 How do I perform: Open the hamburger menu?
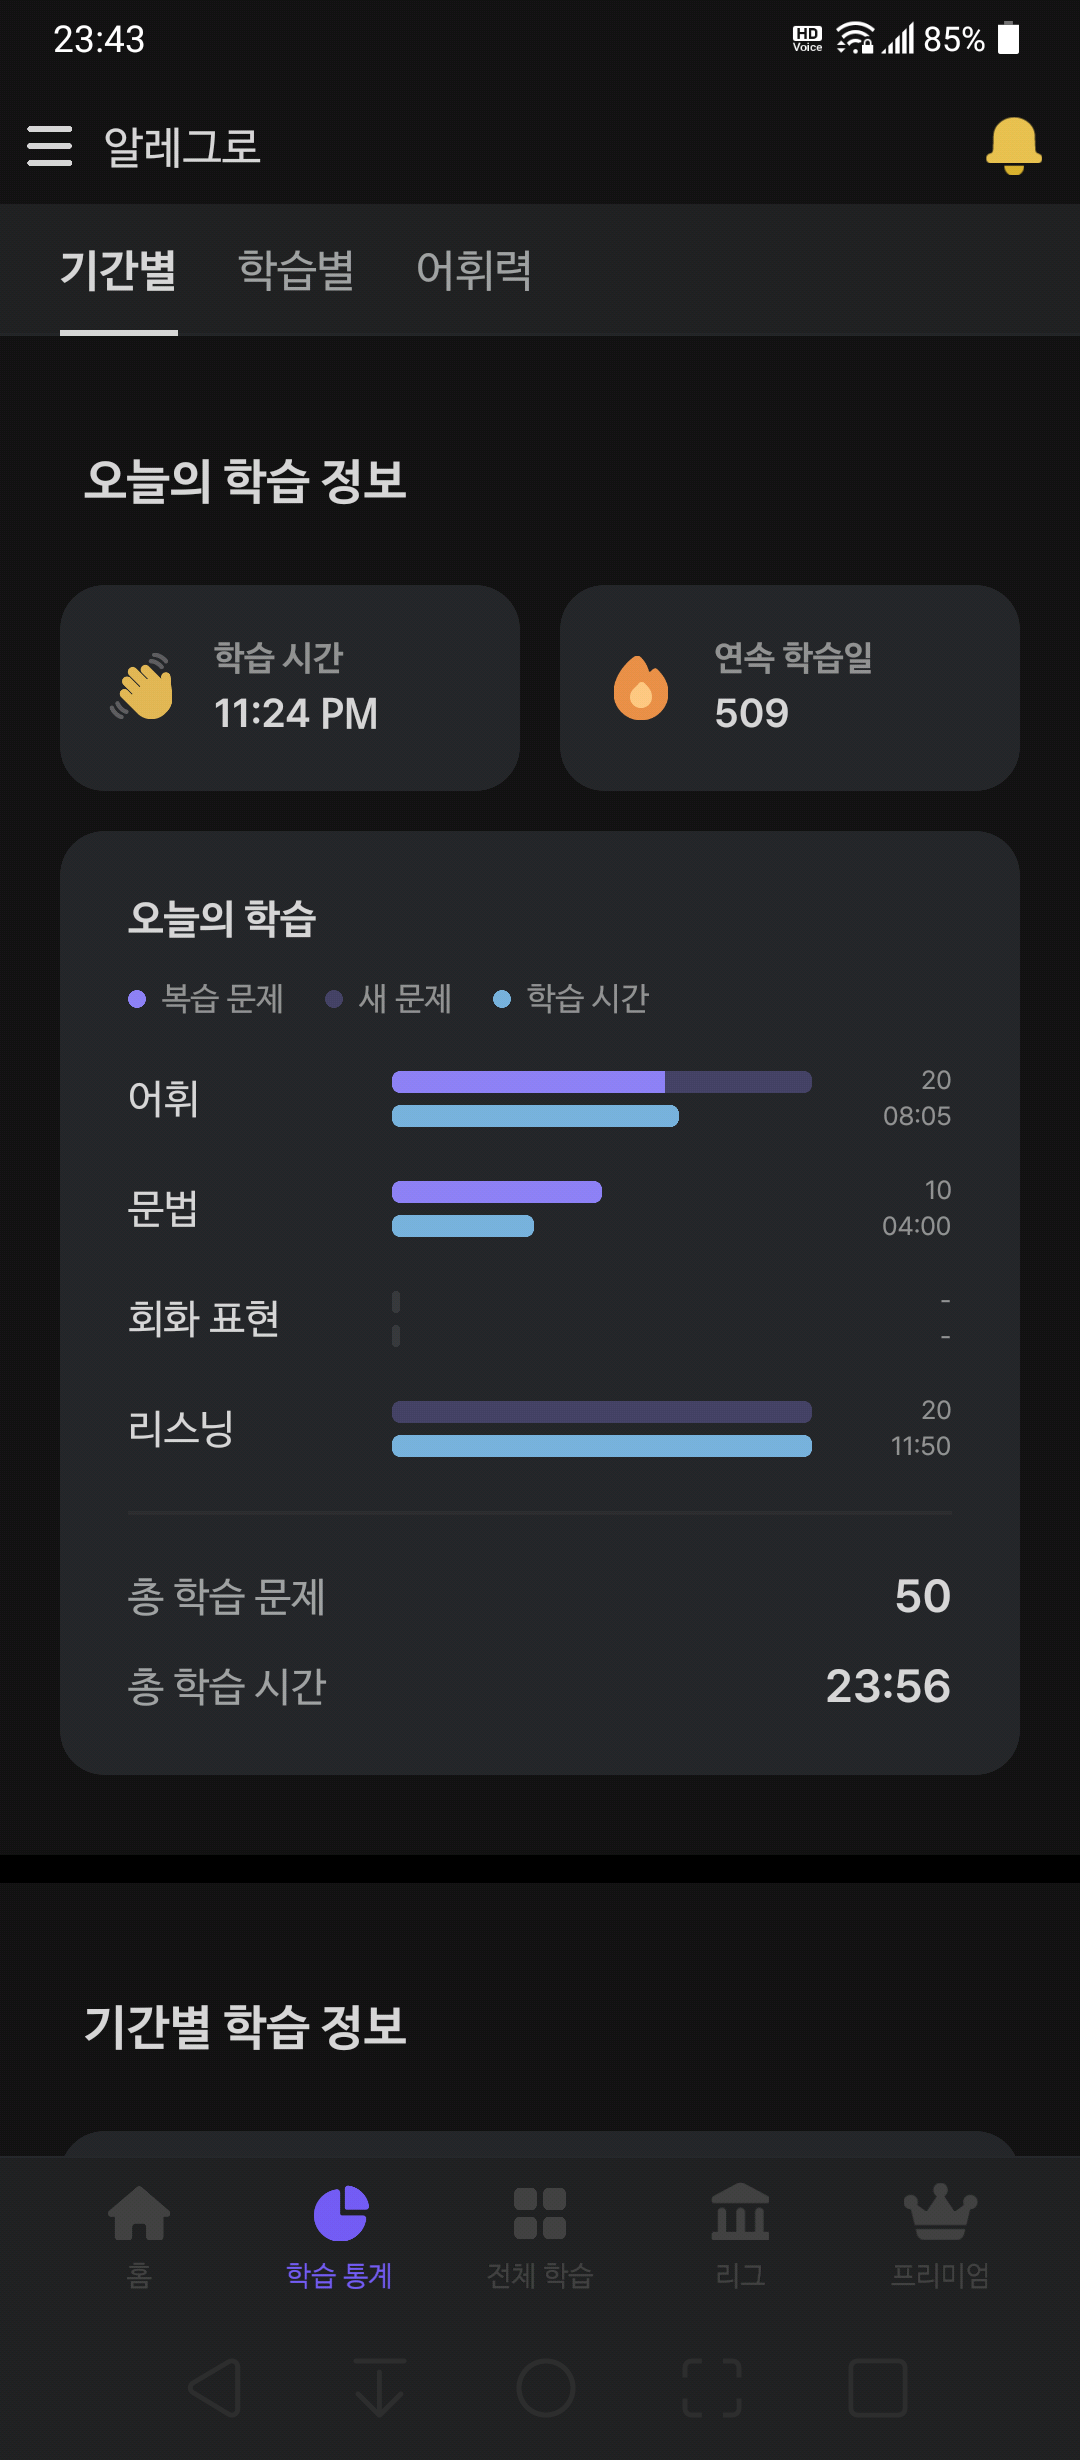[50, 146]
